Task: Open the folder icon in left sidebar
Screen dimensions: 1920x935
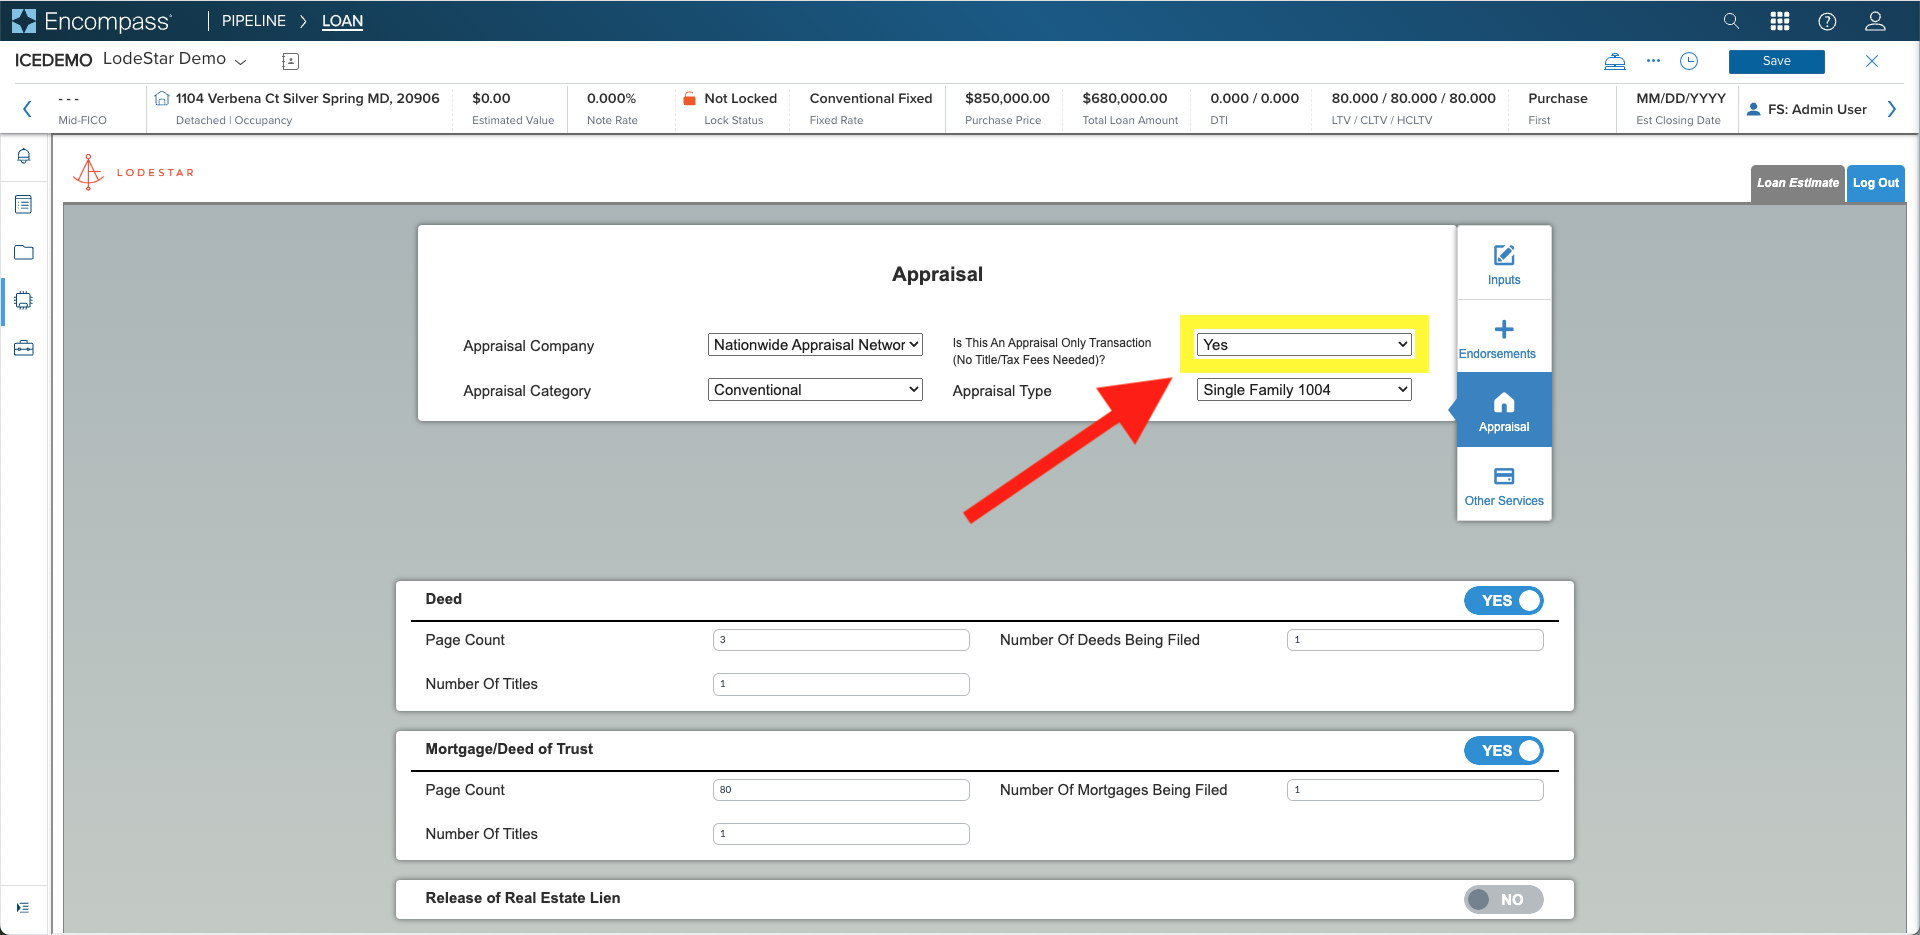Action: pyautogui.click(x=24, y=252)
